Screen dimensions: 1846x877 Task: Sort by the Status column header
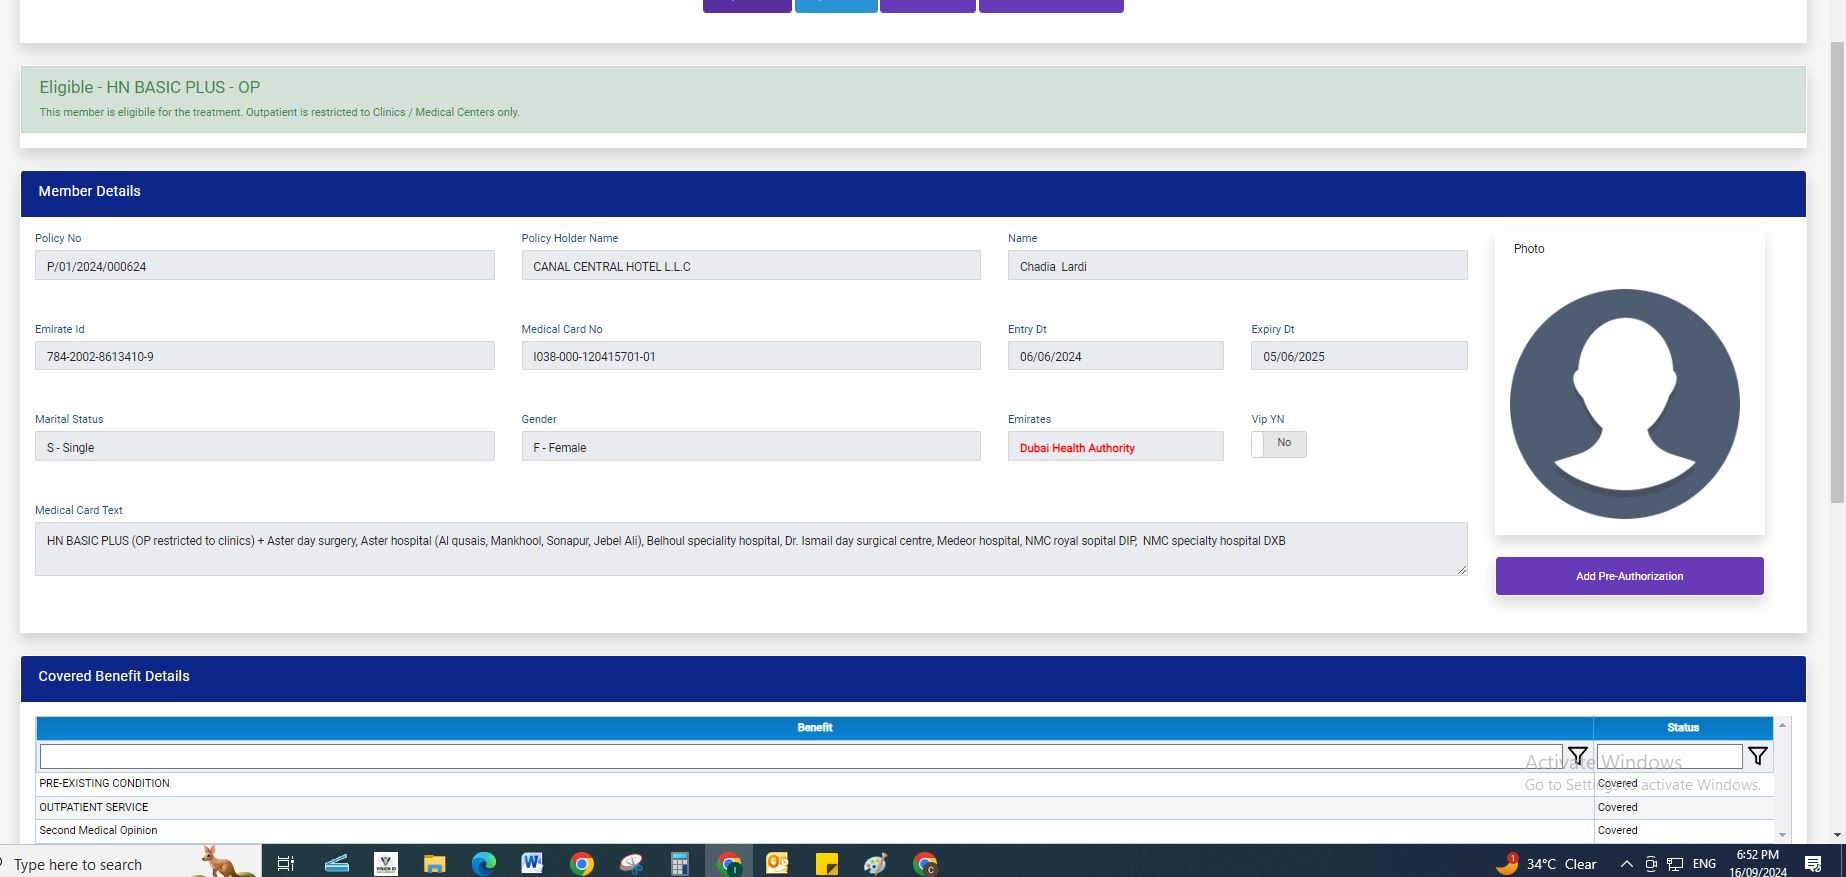1683,728
